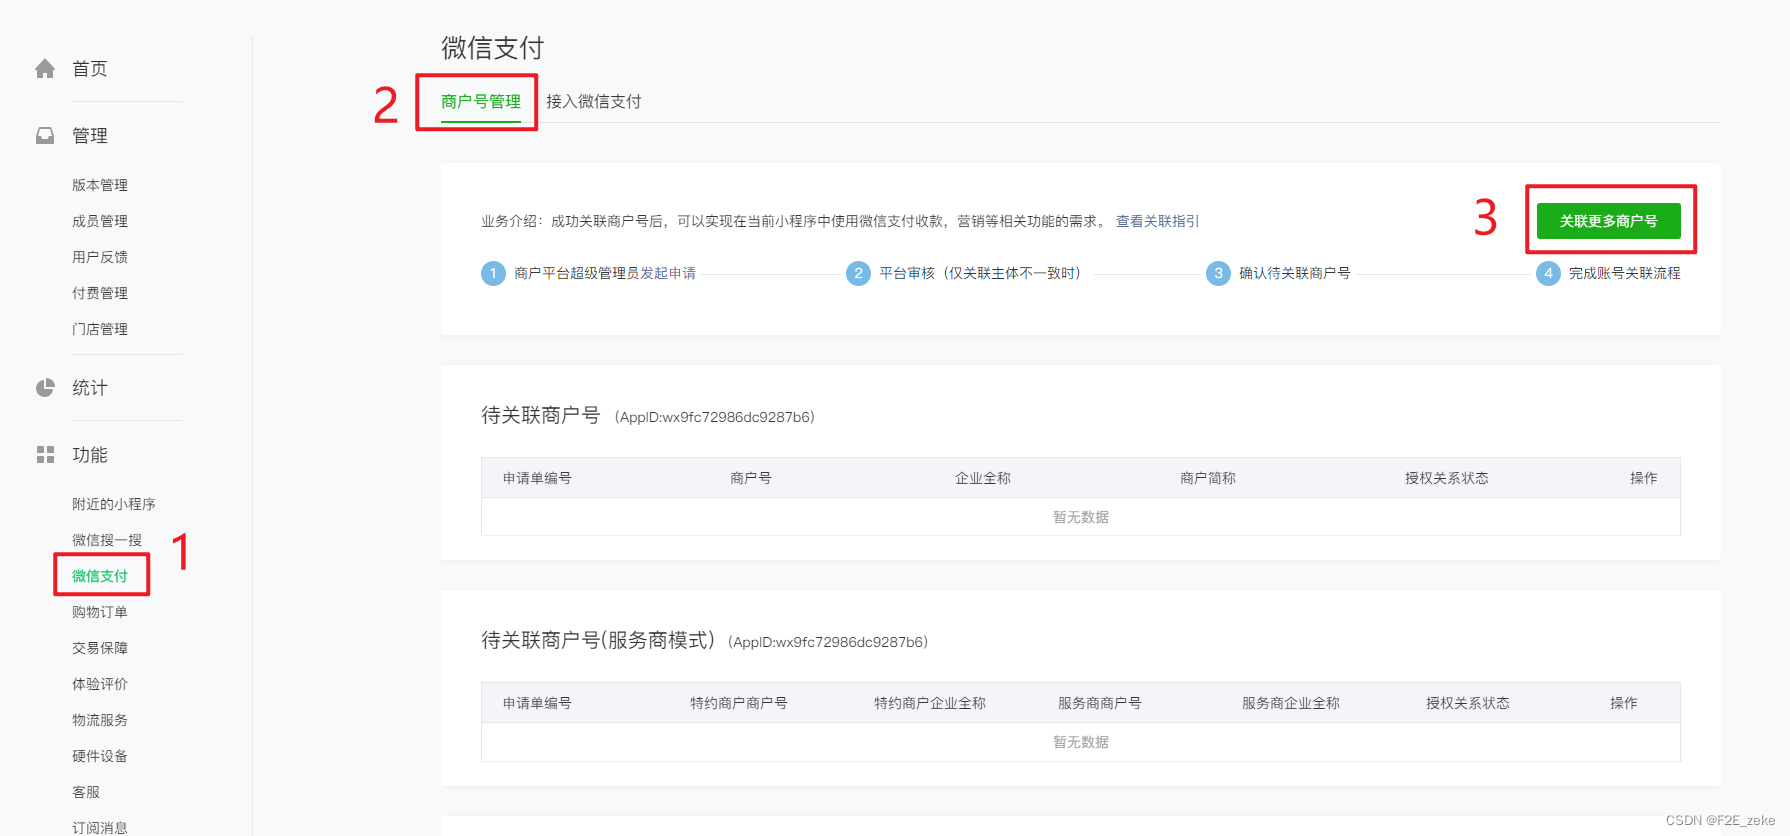This screenshot has height=836, width=1790.
Task: Click the 商户简称 column header
Action: 1208,478
